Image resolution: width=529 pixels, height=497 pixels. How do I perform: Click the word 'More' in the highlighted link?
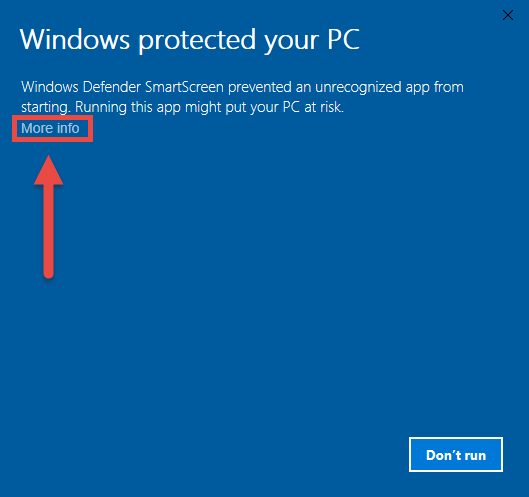tap(37, 128)
